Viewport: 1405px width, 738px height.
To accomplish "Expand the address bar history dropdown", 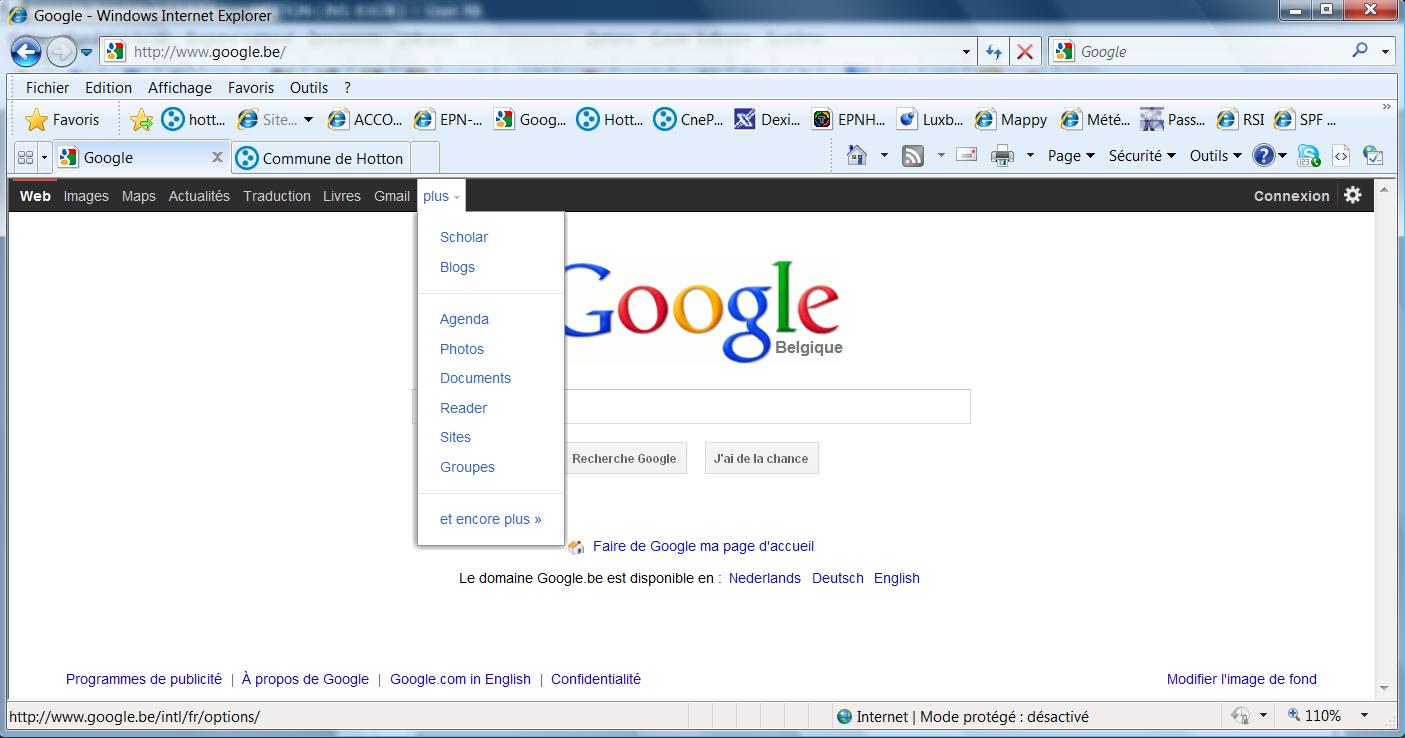I will tap(966, 52).
